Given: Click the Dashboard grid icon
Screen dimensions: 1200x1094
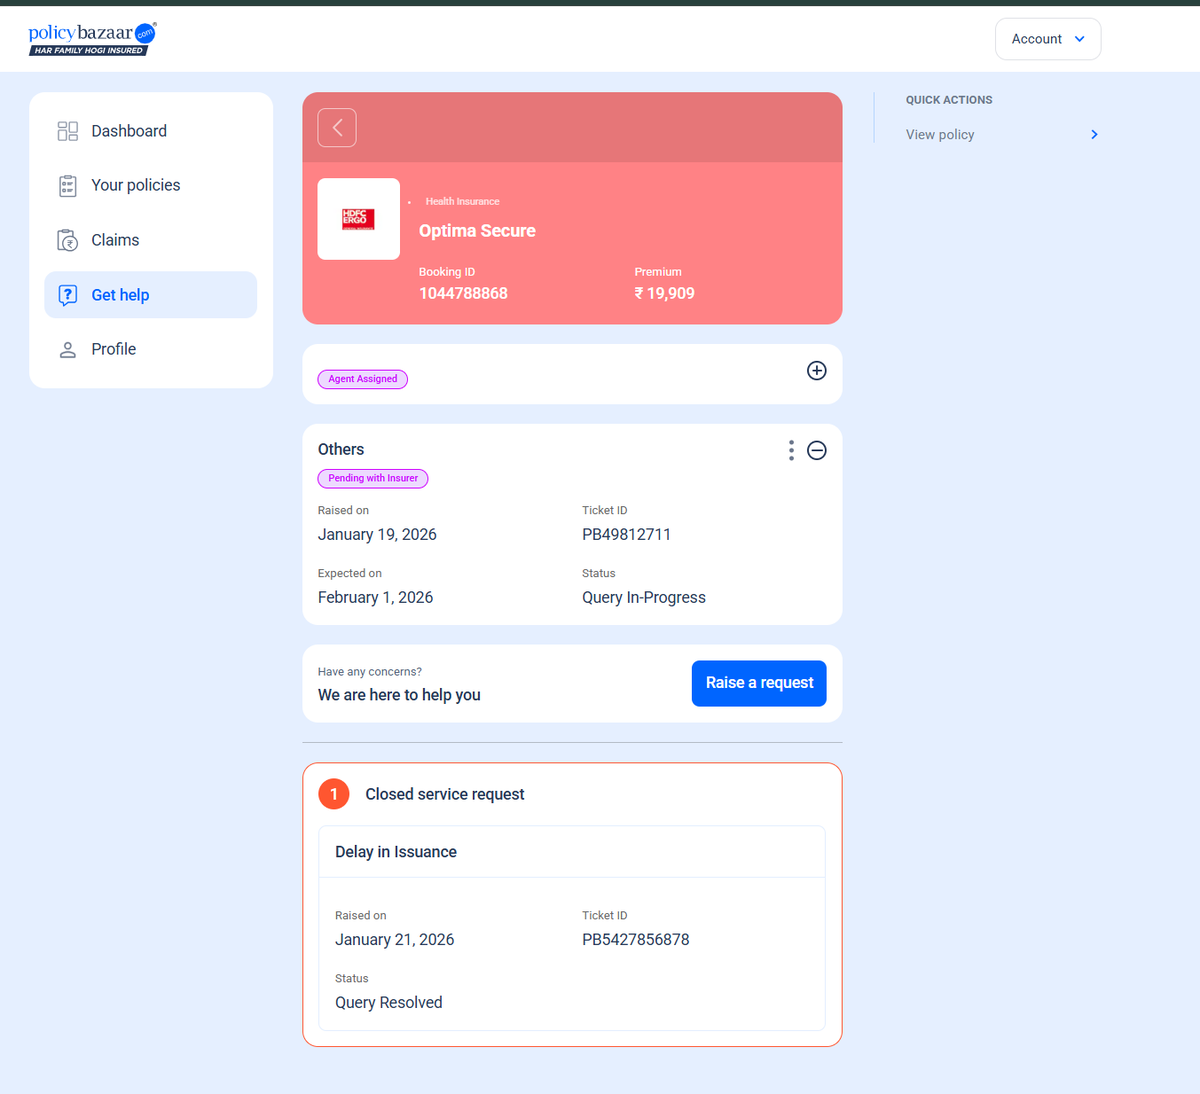Looking at the screenshot, I should 68,131.
